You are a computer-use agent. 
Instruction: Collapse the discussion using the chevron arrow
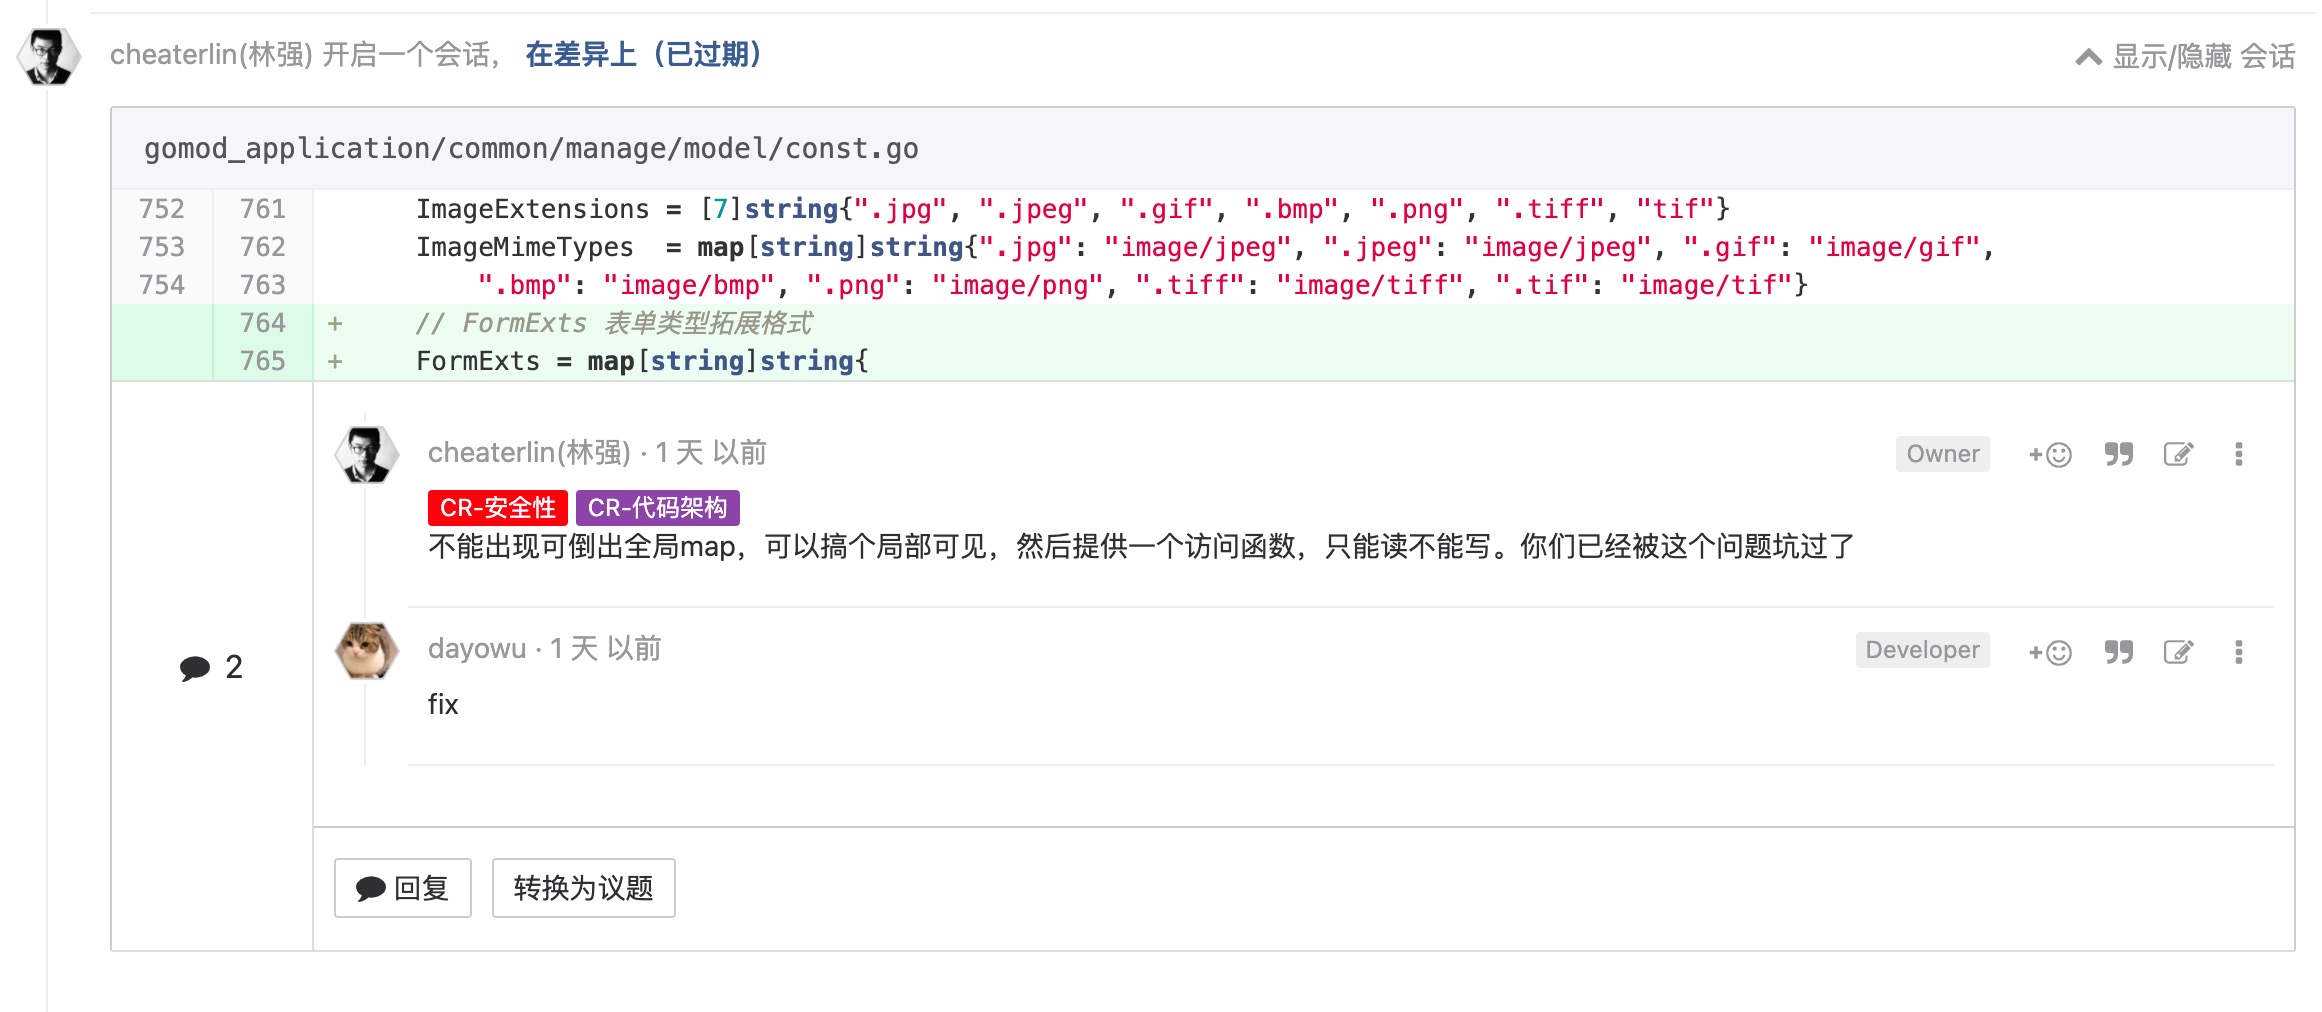[x=2088, y=57]
